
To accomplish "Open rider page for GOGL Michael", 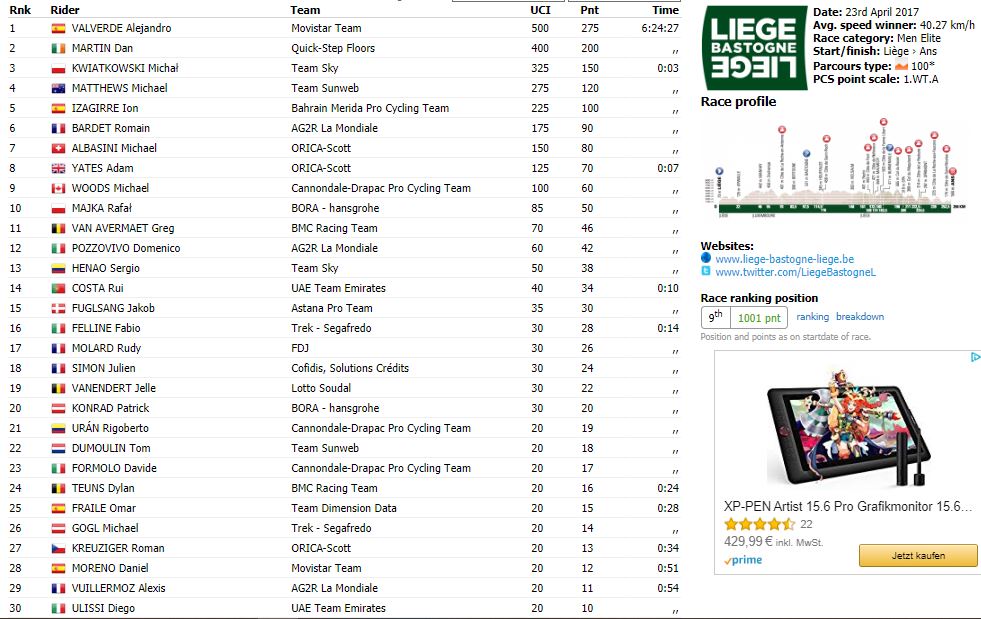I will (x=105, y=528).
